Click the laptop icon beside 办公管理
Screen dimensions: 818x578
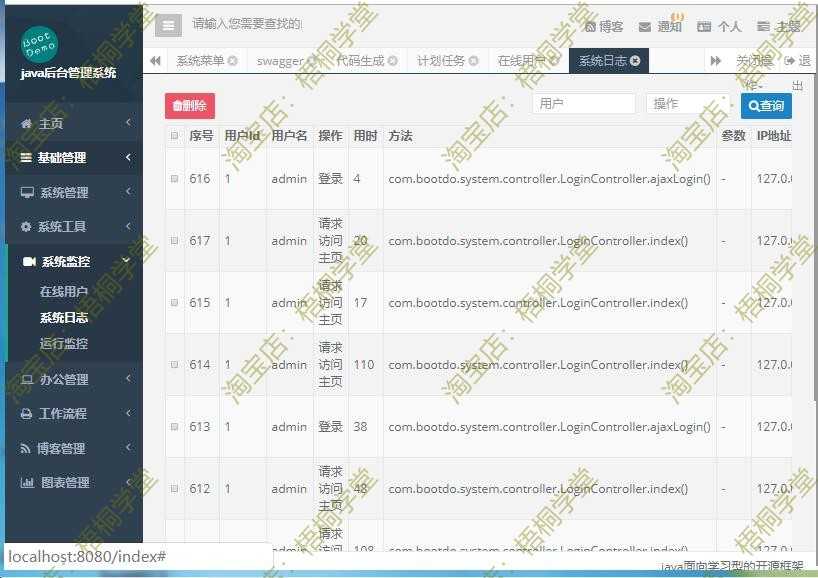pos(27,379)
